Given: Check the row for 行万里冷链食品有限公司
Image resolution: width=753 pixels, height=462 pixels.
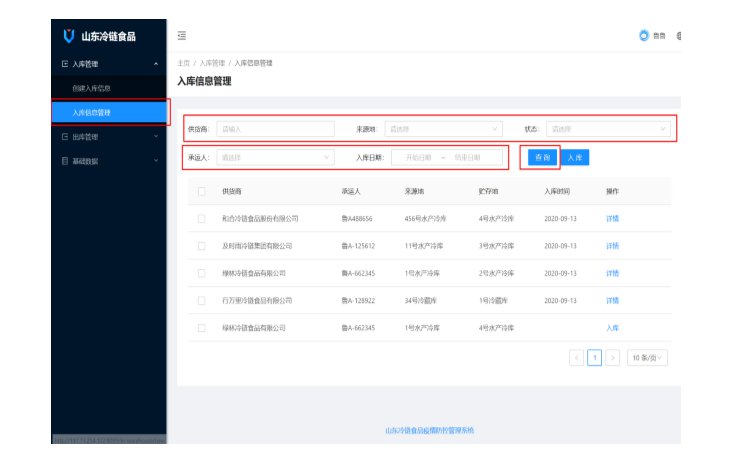Looking at the screenshot, I should click(x=202, y=300).
